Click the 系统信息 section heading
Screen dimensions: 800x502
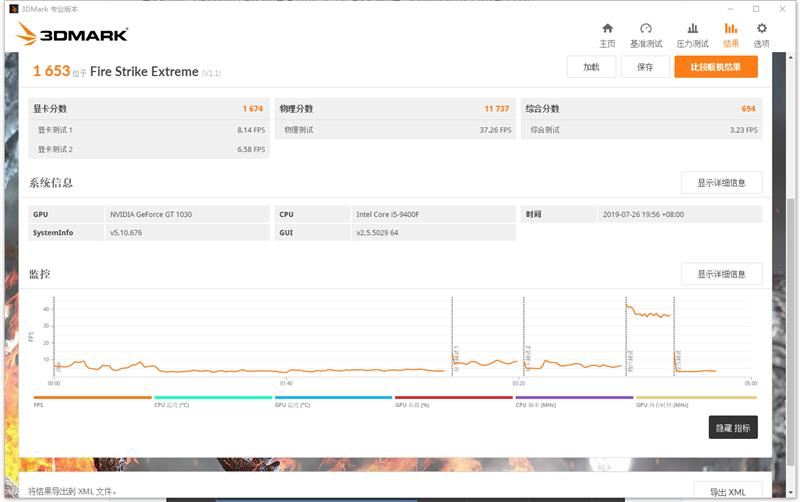[51, 183]
